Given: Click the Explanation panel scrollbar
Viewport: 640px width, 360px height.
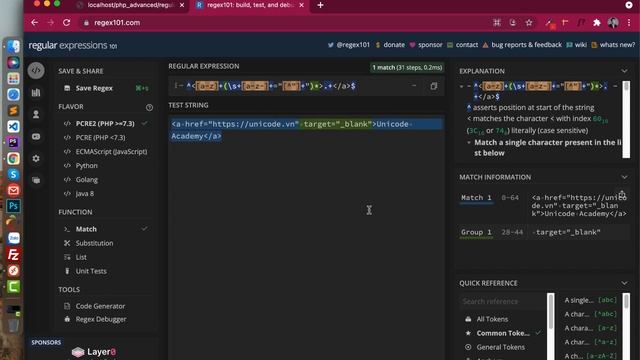Looking at the screenshot, I should [x=626, y=119].
